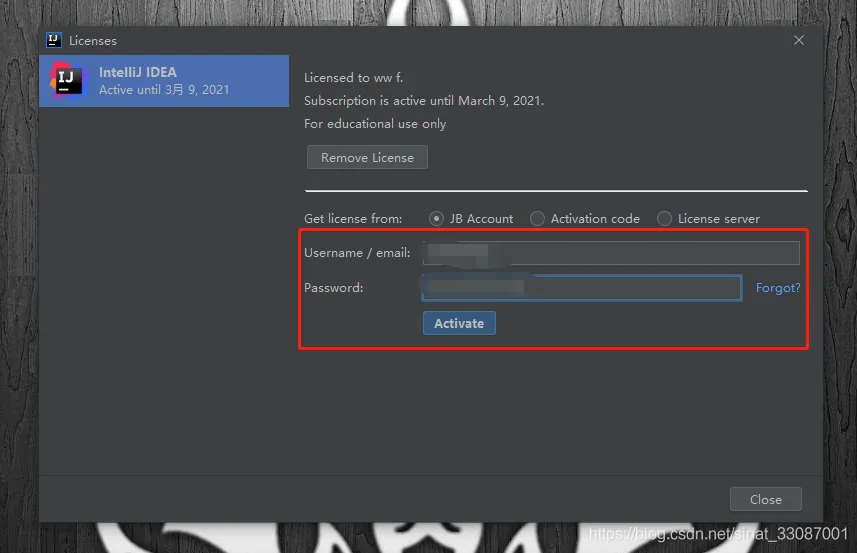Focus the Password input field
The height and width of the screenshot is (553, 857).
point(582,288)
